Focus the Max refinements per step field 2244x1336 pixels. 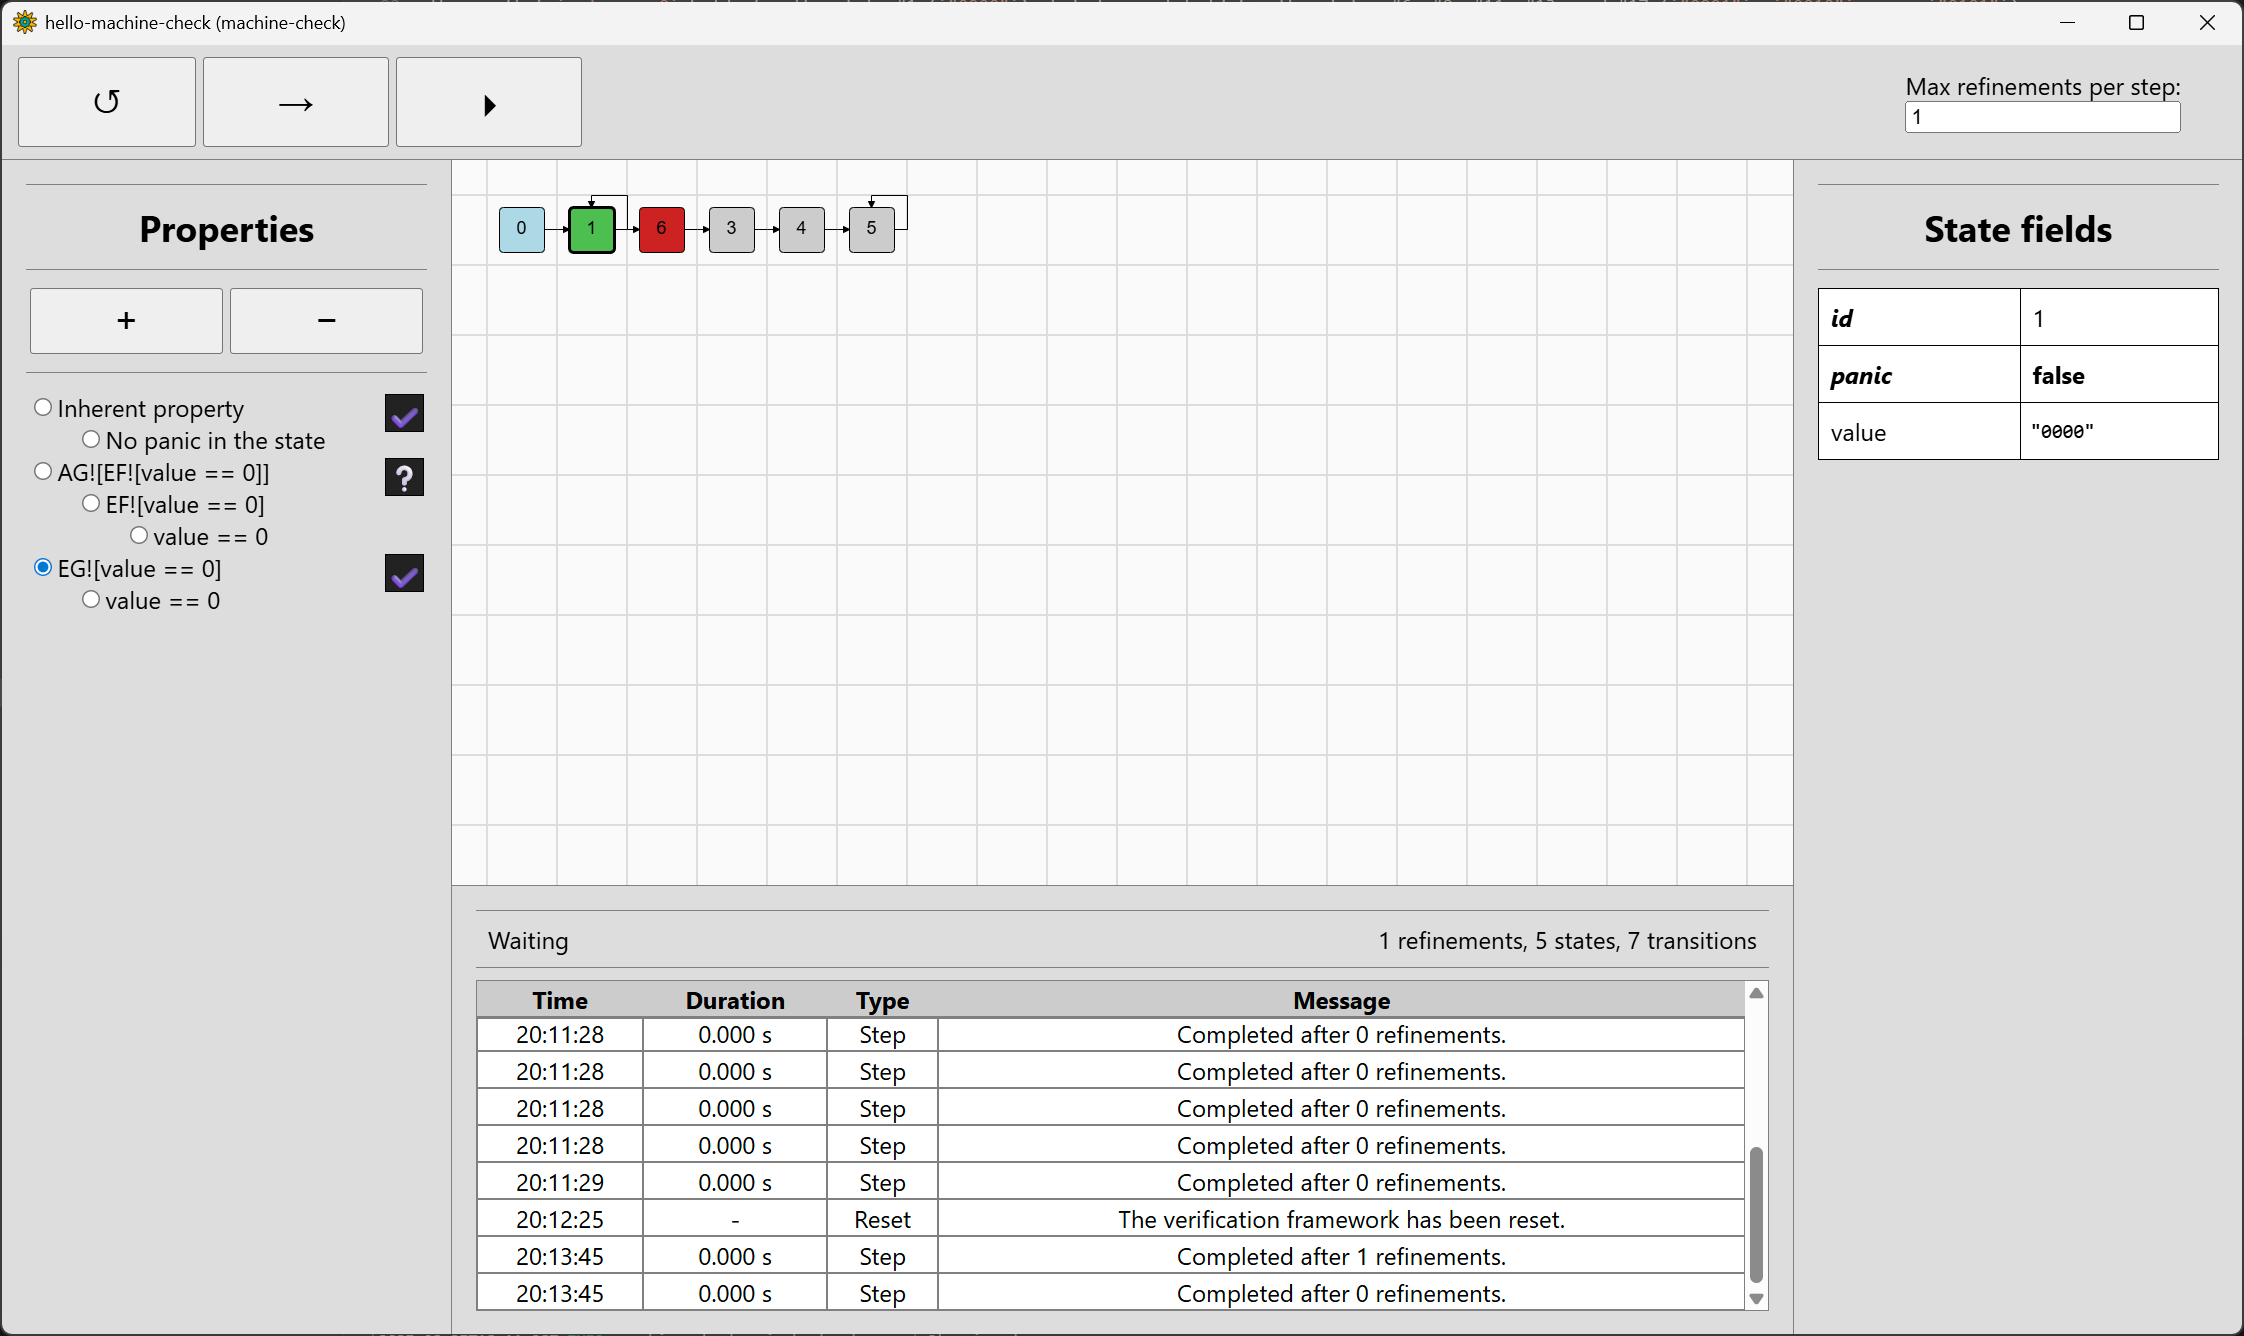[2041, 117]
